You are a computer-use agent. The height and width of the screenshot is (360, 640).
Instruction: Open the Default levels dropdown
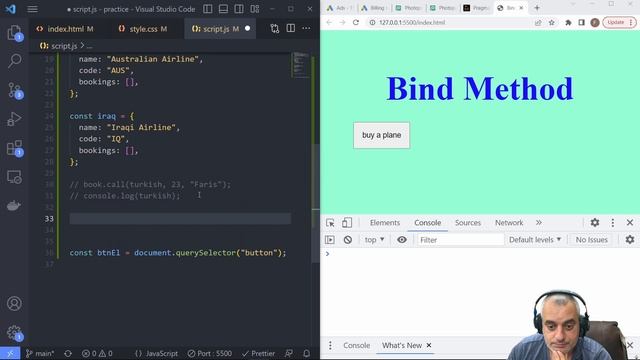(535, 240)
